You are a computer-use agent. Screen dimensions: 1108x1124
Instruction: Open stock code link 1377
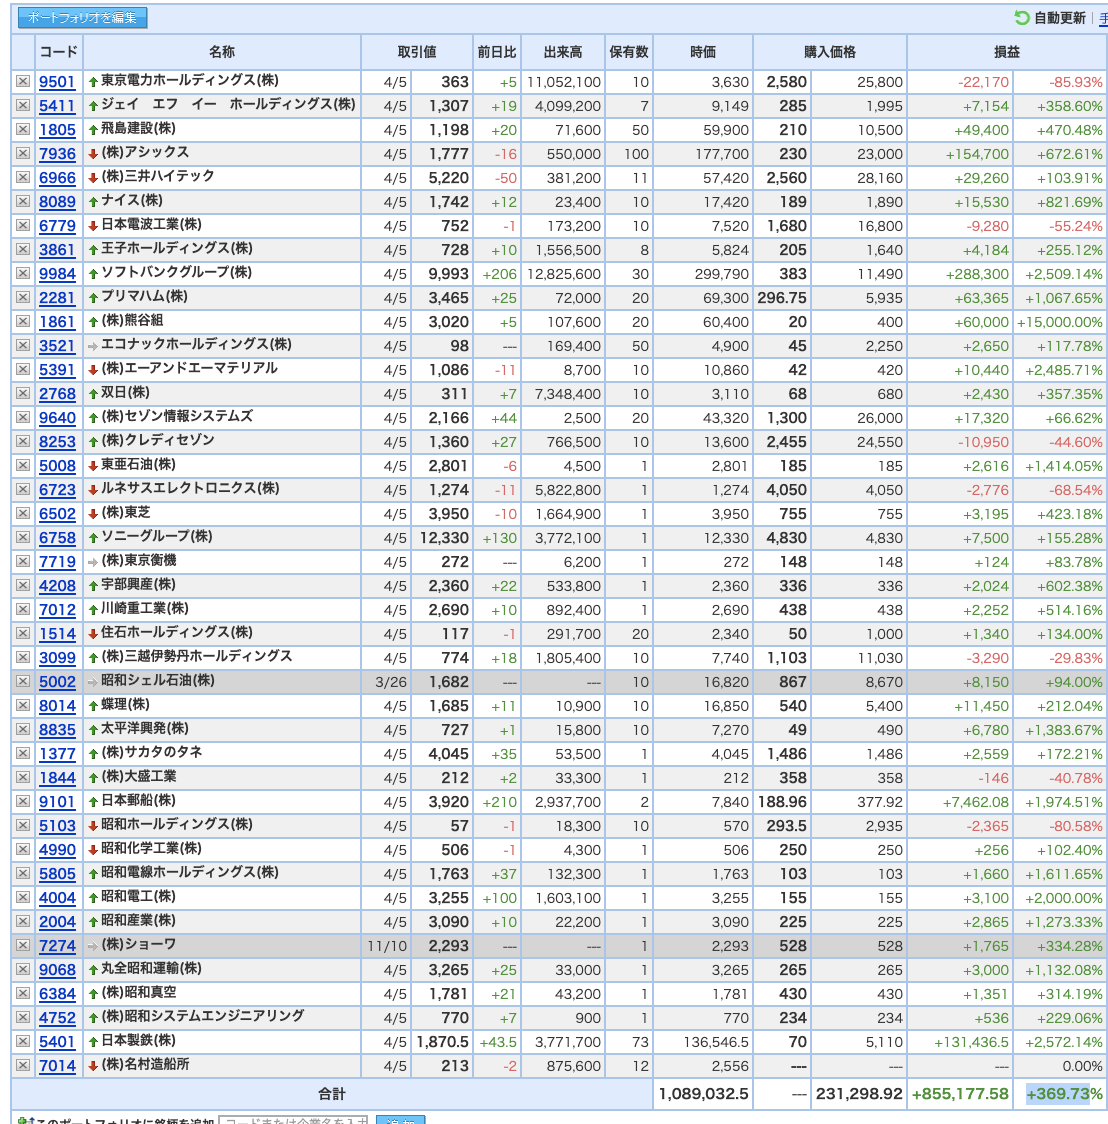(57, 753)
